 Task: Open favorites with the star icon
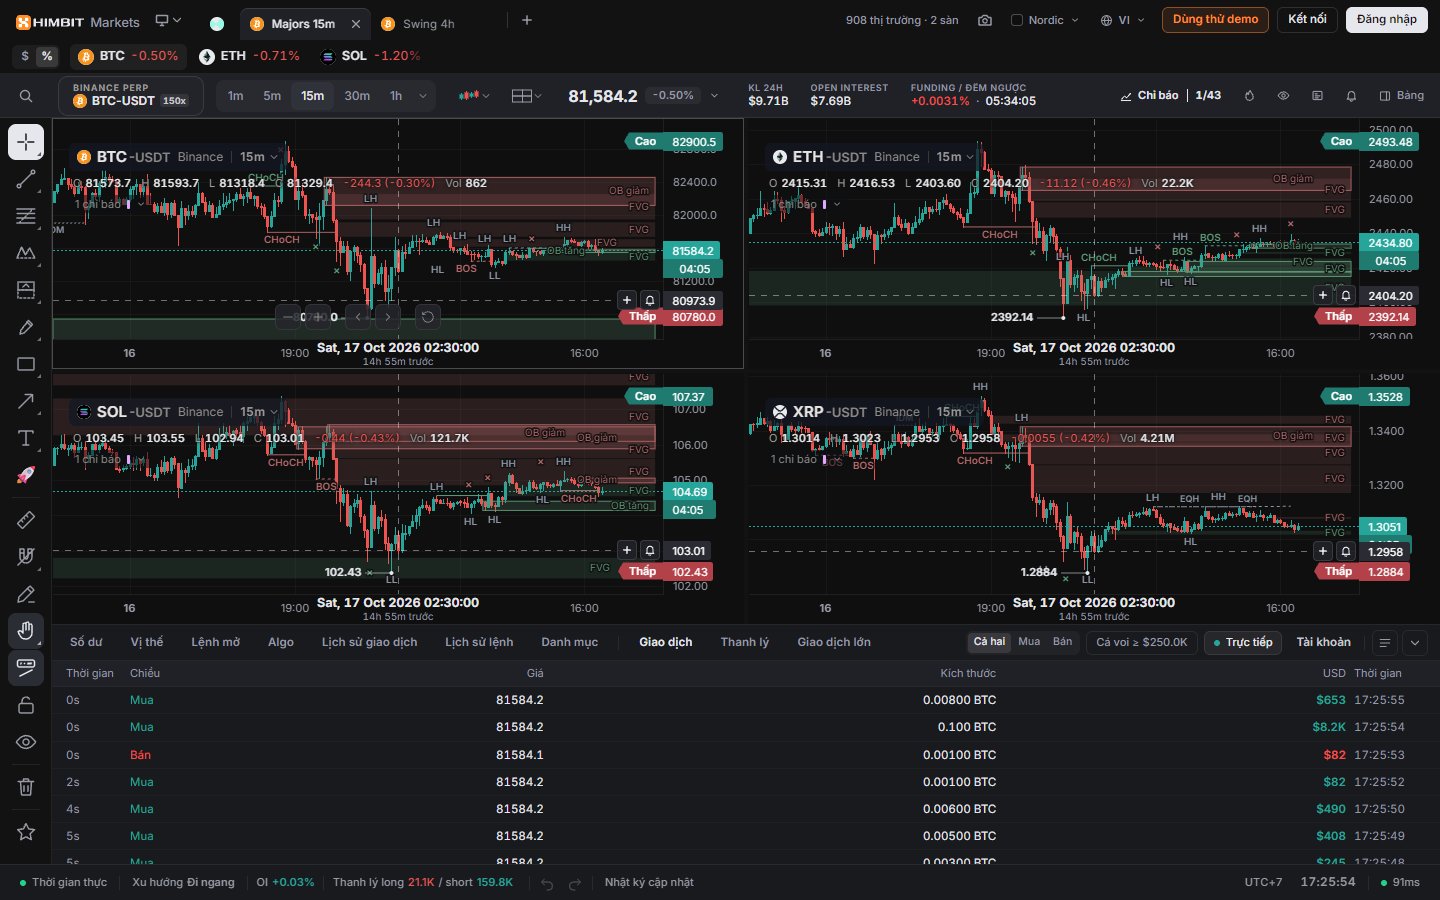tap(26, 831)
